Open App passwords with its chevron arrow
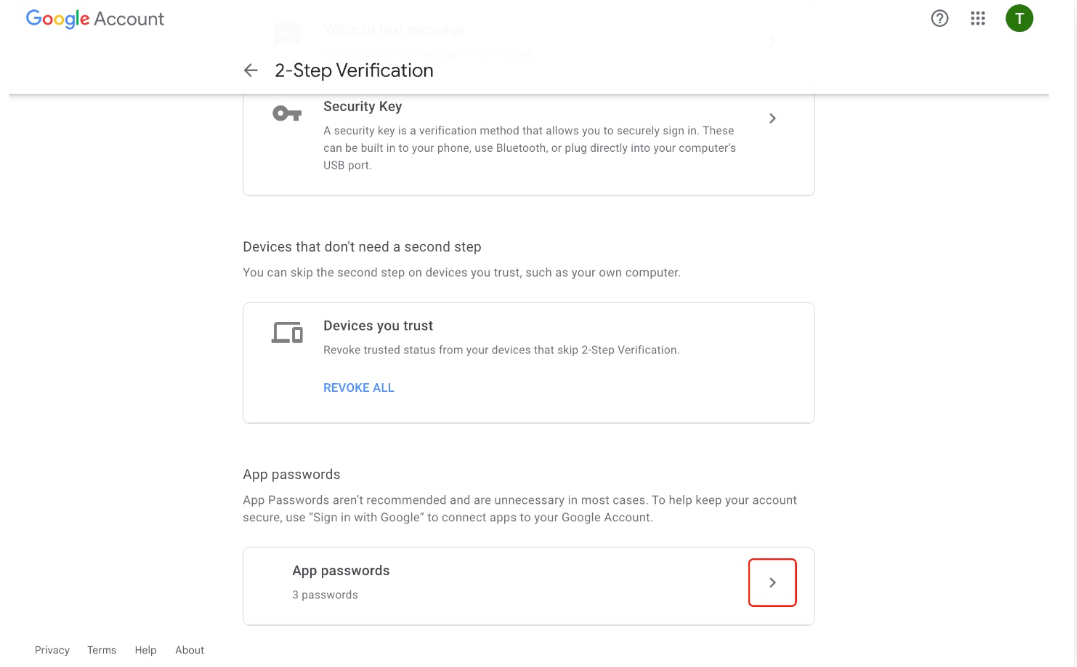Screen dimensions: 1077x667 pyautogui.click(x=772, y=582)
